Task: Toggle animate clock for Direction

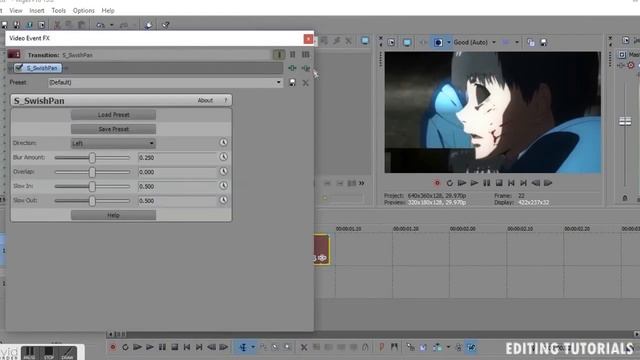Action: 223,142
